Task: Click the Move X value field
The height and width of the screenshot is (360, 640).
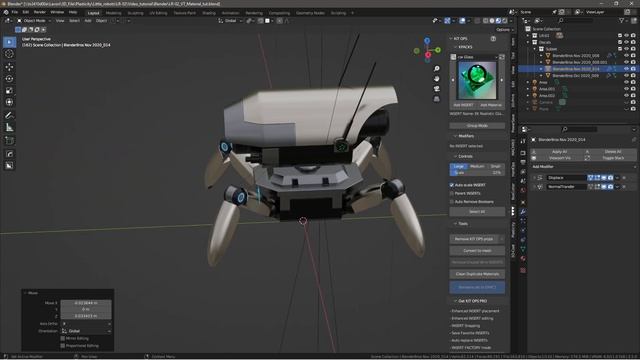Action: [86, 303]
